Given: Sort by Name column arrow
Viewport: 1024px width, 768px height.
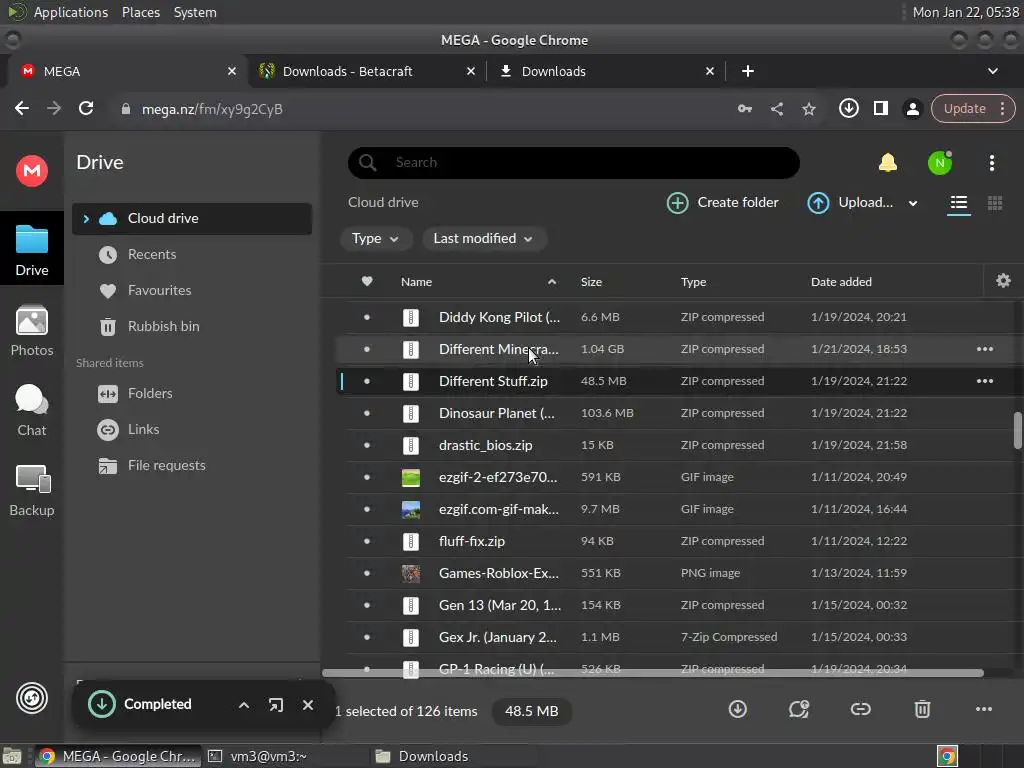Looking at the screenshot, I should [x=552, y=281].
